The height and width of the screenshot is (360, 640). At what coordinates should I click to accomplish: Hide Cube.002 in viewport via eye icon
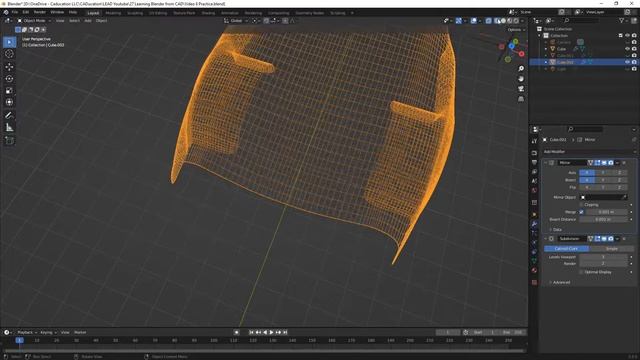627,62
